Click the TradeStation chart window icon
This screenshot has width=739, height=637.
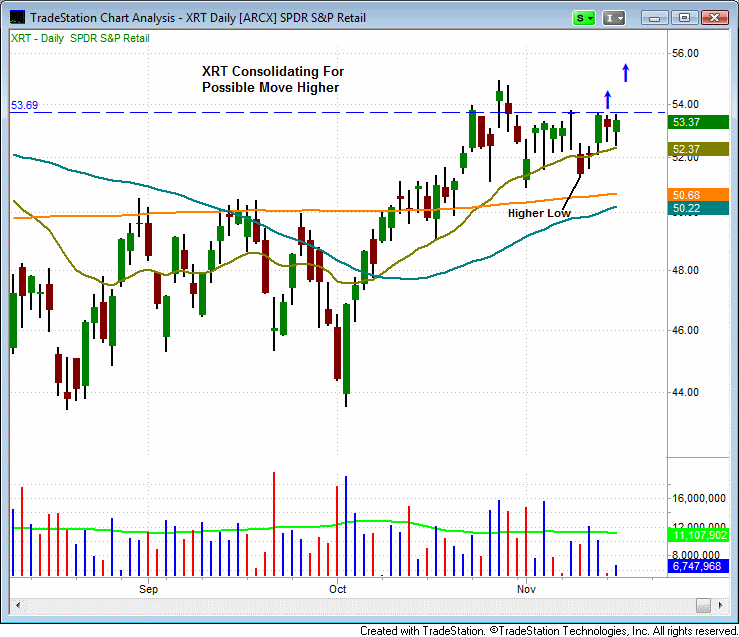click(17, 18)
